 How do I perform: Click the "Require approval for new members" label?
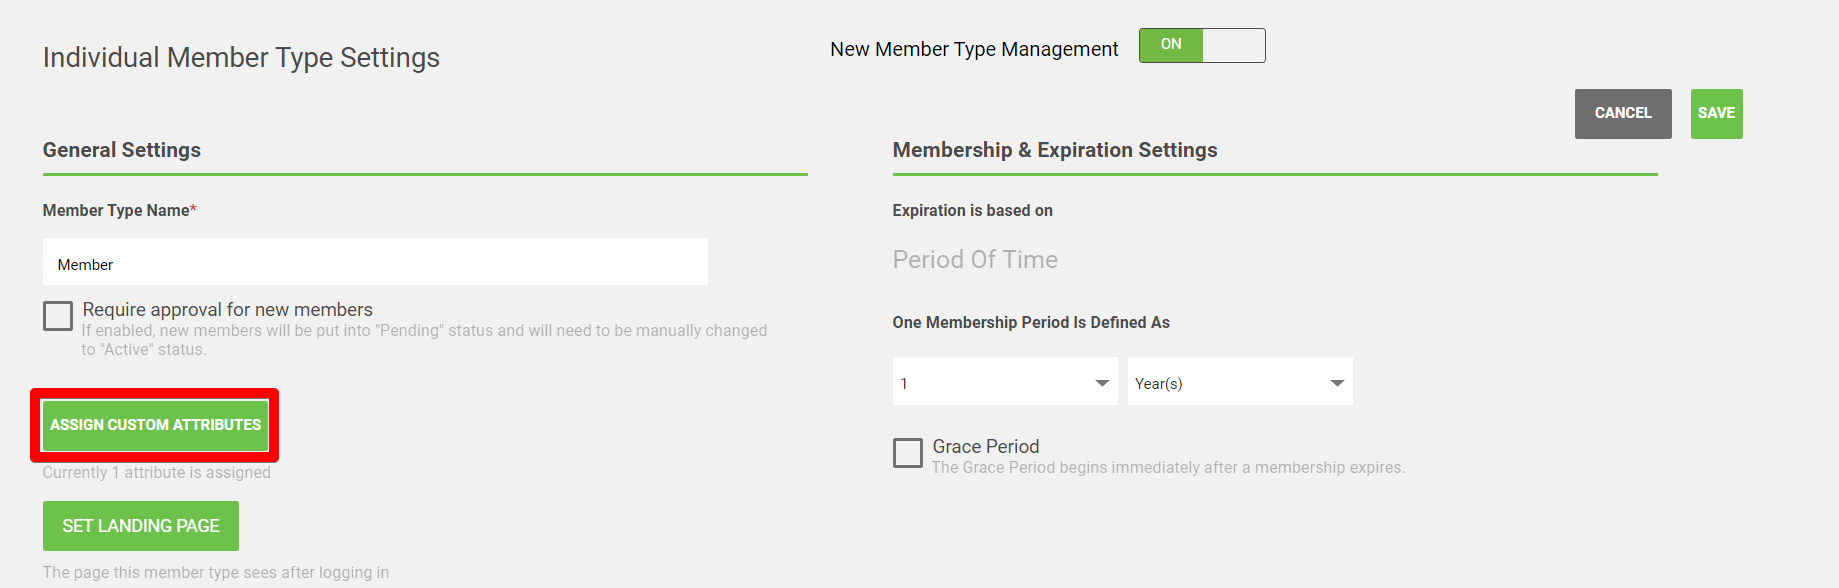coord(228,310)
